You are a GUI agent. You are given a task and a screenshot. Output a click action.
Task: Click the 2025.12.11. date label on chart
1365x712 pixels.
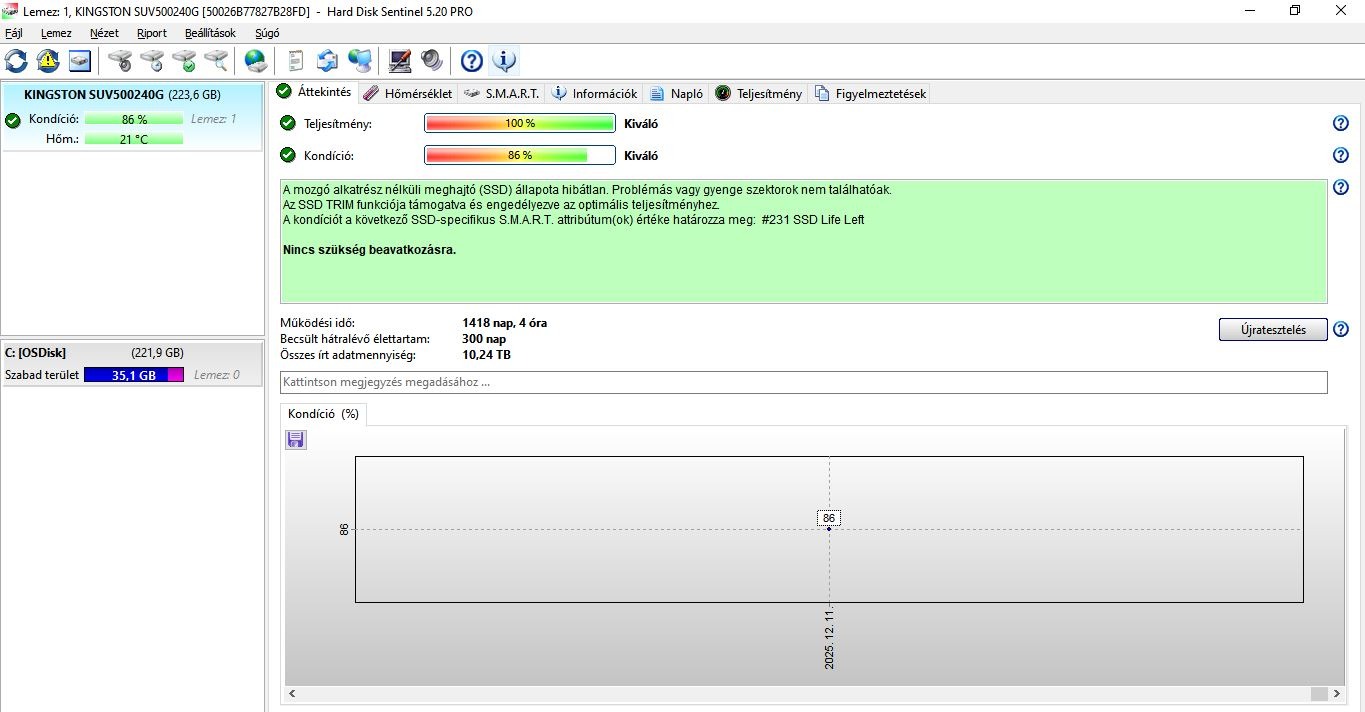click(829, 637)
